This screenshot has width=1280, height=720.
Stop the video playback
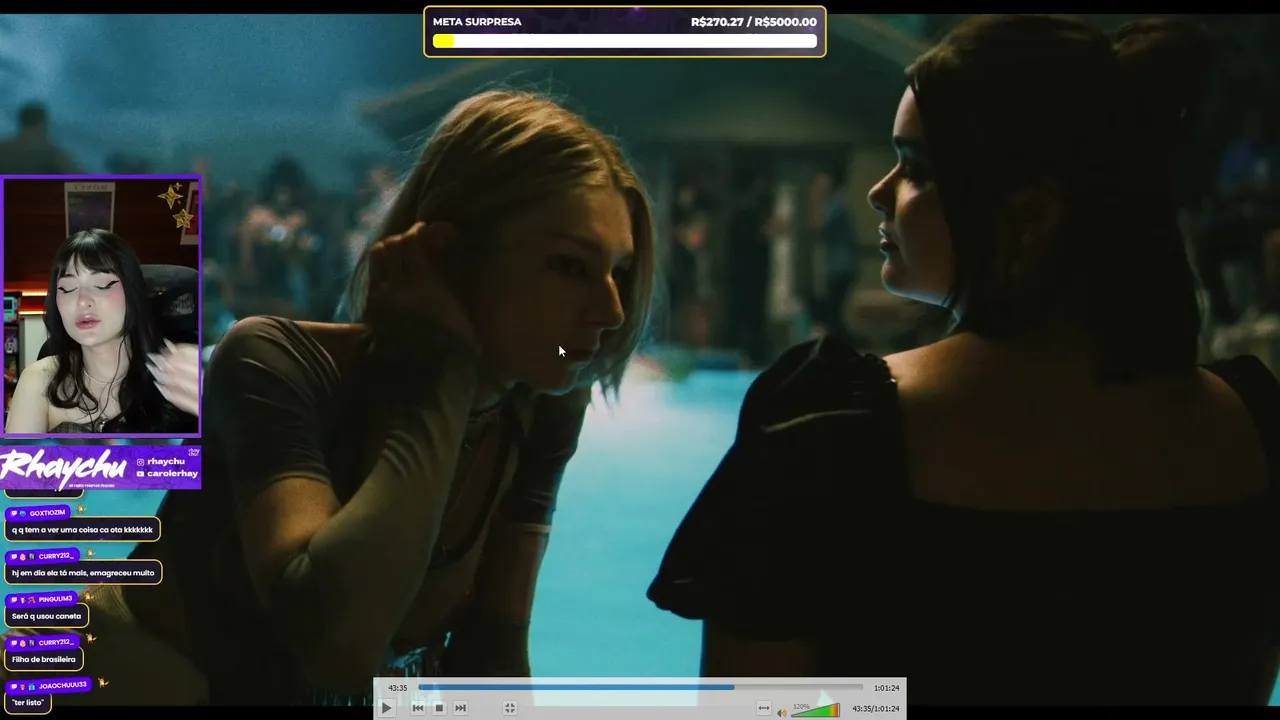[439, 708]
